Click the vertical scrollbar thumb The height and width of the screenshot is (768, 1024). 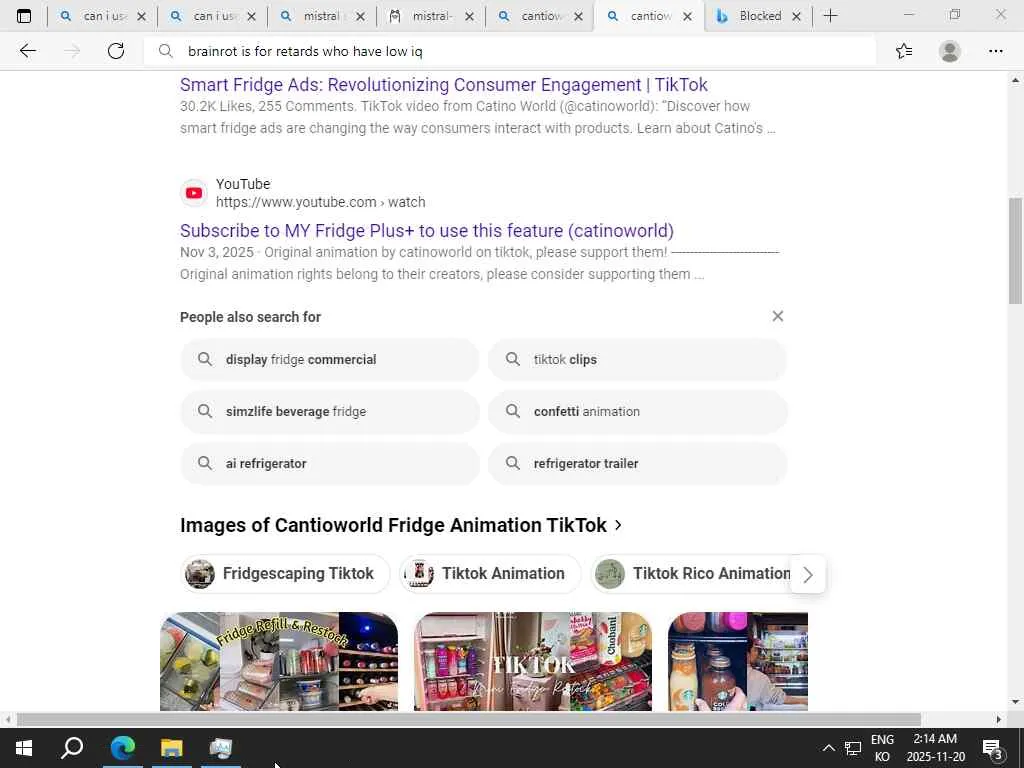pyautogui.click(x=1015, y=249)
